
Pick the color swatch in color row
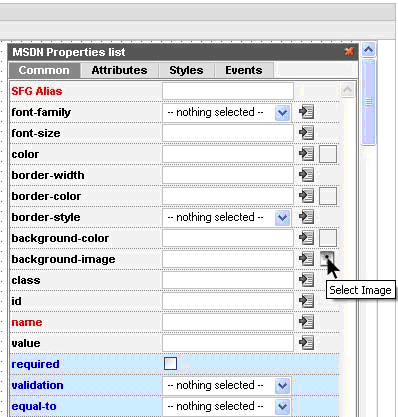[x=328, y=154]
